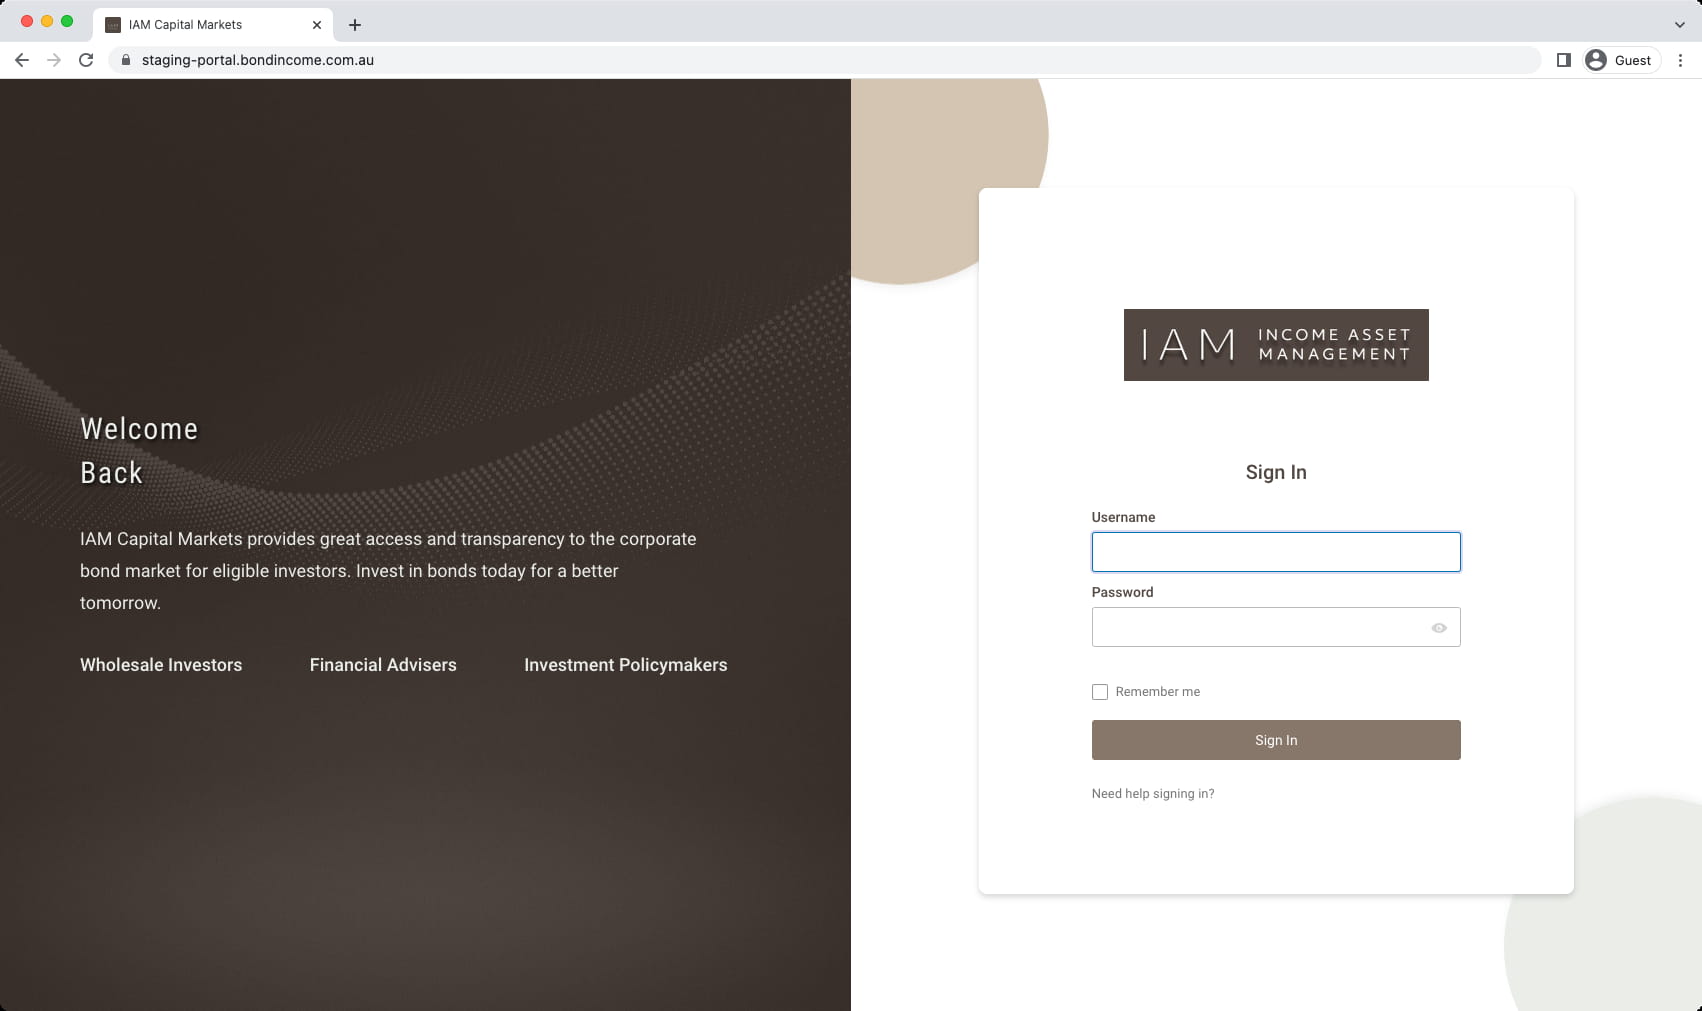Click the Guest profile avatar icon
The height and width of the screenshot is (1011, 1702).
click(1596, 60)
